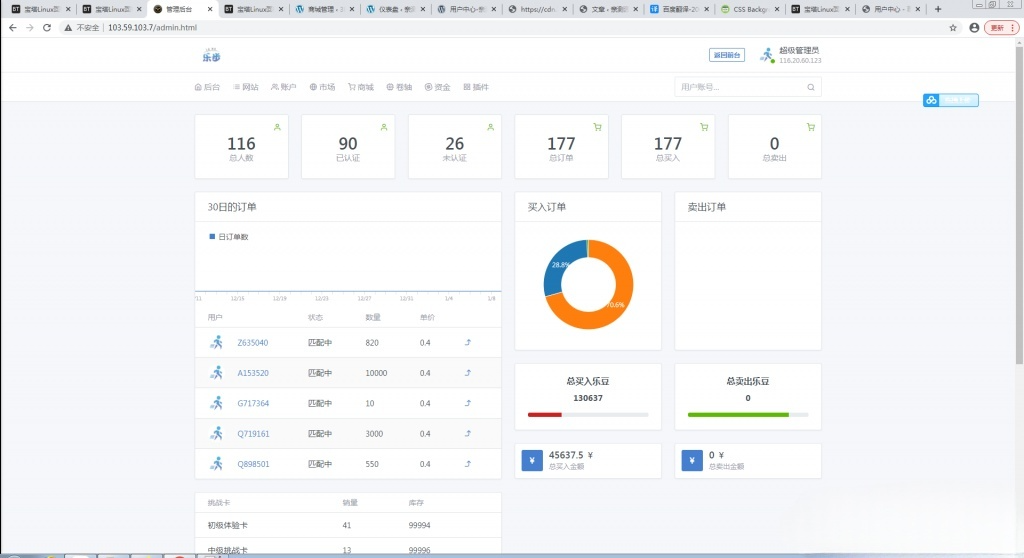The width and height of the screenshot is (1024, 558).
Task: Click the cart icon on the 总订单 card
Action: [597, 127]
